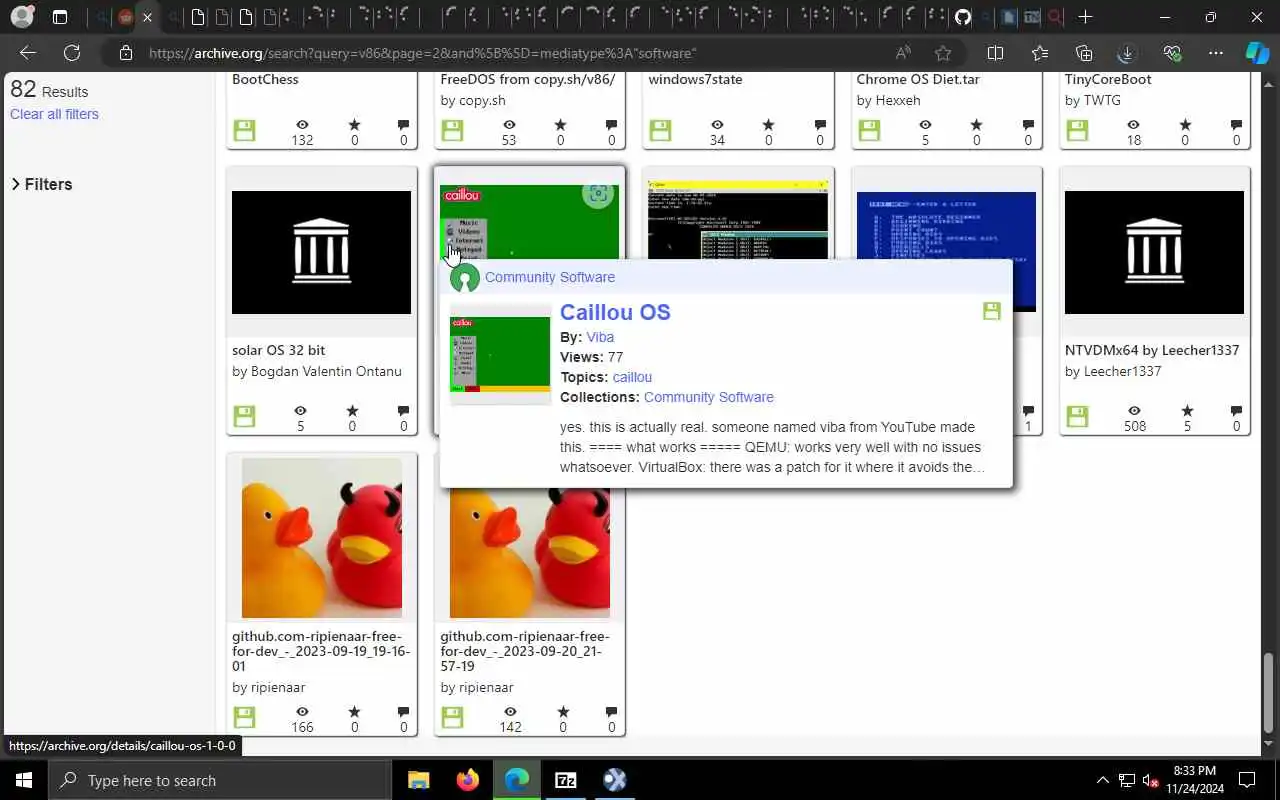The width and height of the screenshot is (1280, 800).
Task: Open the tab actions menu icon
Action: click(60, 17)
